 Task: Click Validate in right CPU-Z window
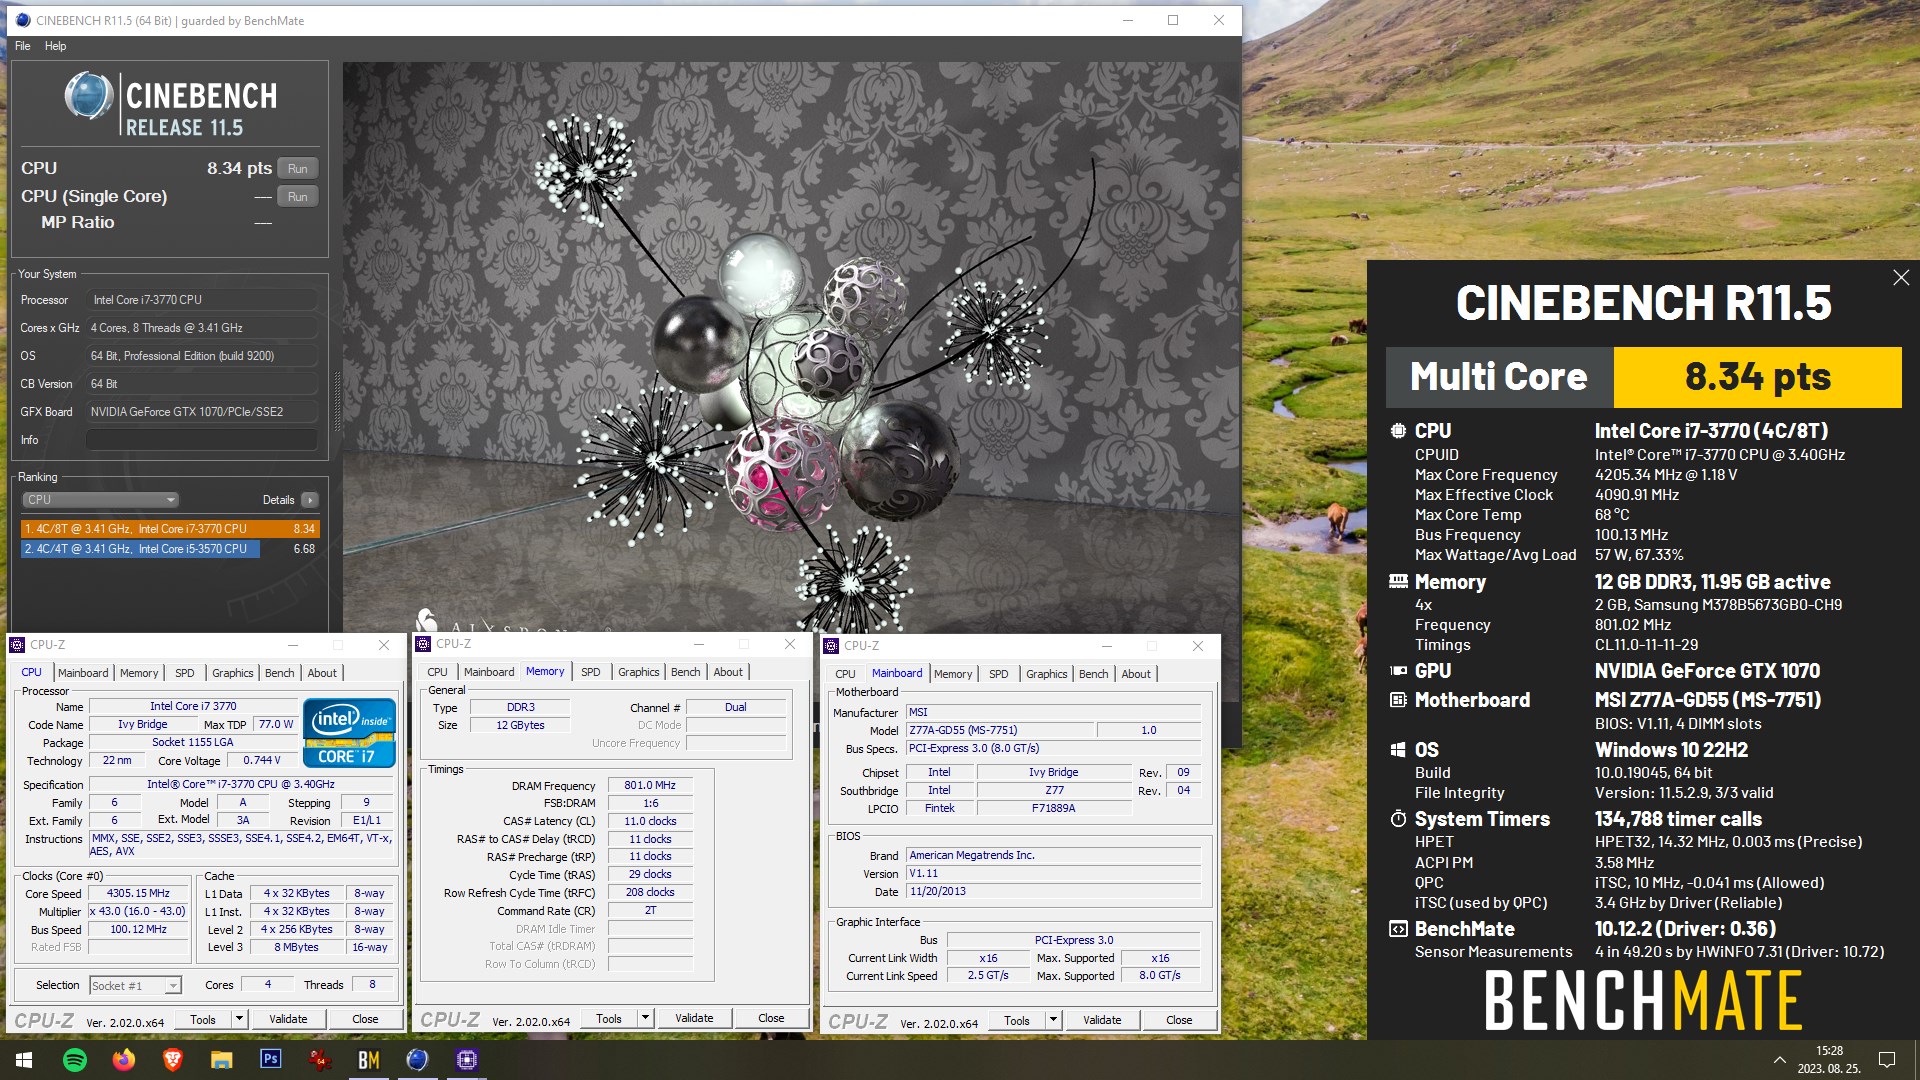click(x=1102, y=1020)
